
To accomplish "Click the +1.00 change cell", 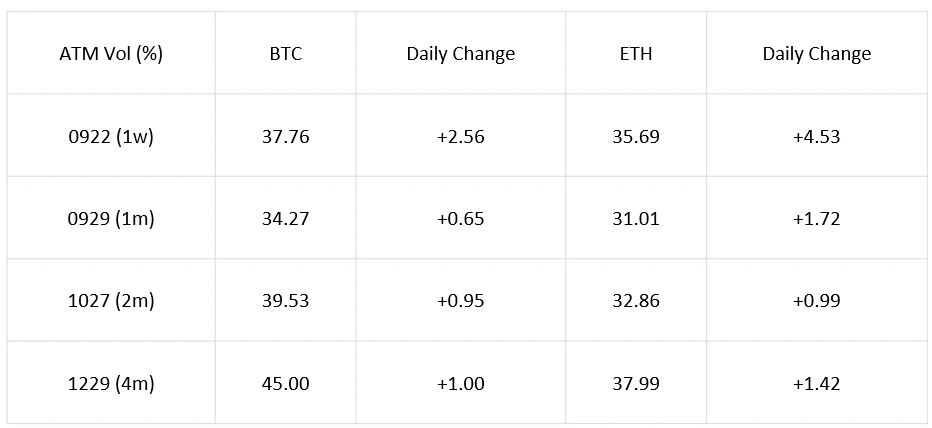I will 460,382.
